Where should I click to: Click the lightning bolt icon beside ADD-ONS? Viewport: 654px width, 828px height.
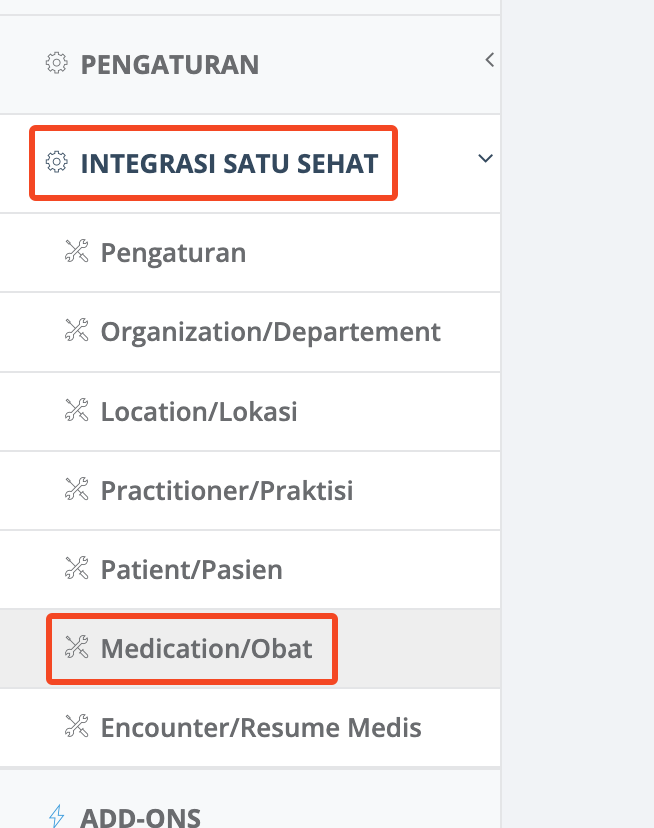(x=57, y=816)
